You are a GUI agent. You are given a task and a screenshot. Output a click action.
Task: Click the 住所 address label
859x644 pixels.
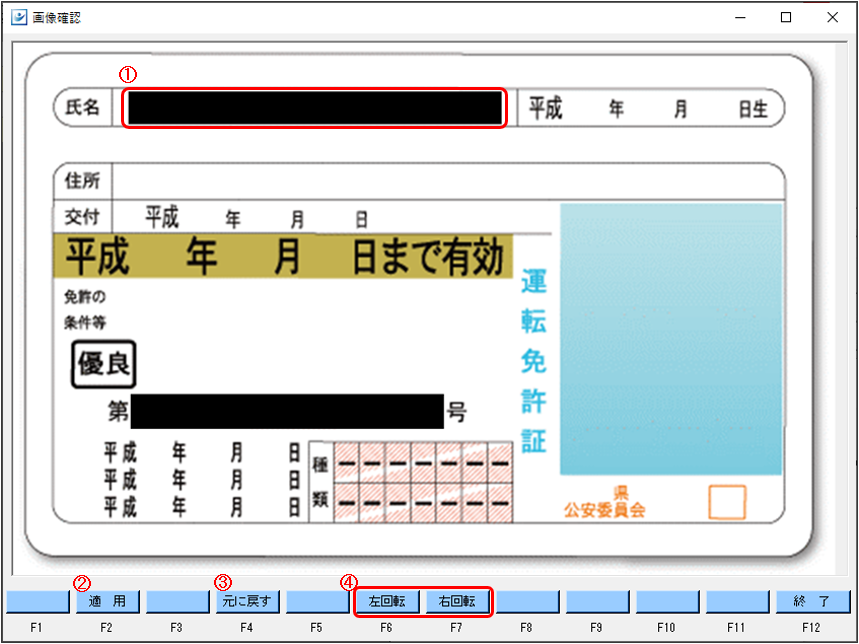pyautogui.click(x=82, y=181)
